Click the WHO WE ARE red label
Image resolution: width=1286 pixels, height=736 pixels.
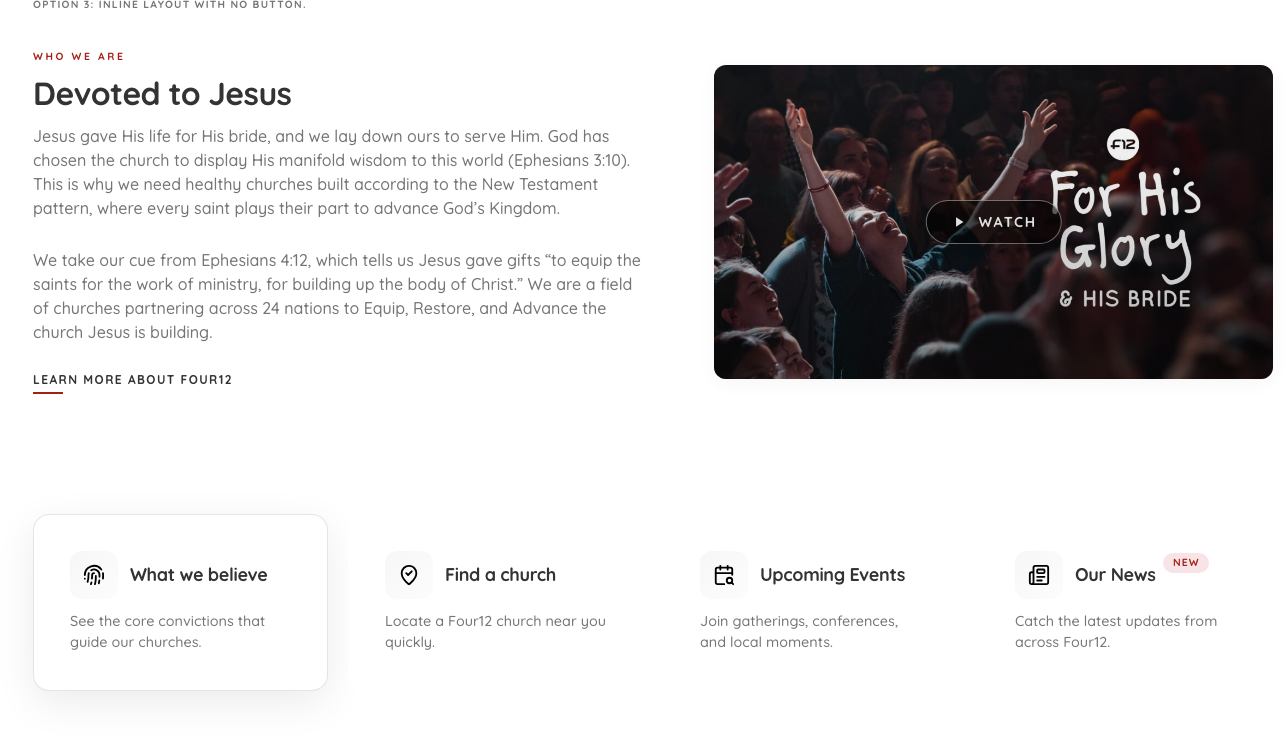(79, 57)
